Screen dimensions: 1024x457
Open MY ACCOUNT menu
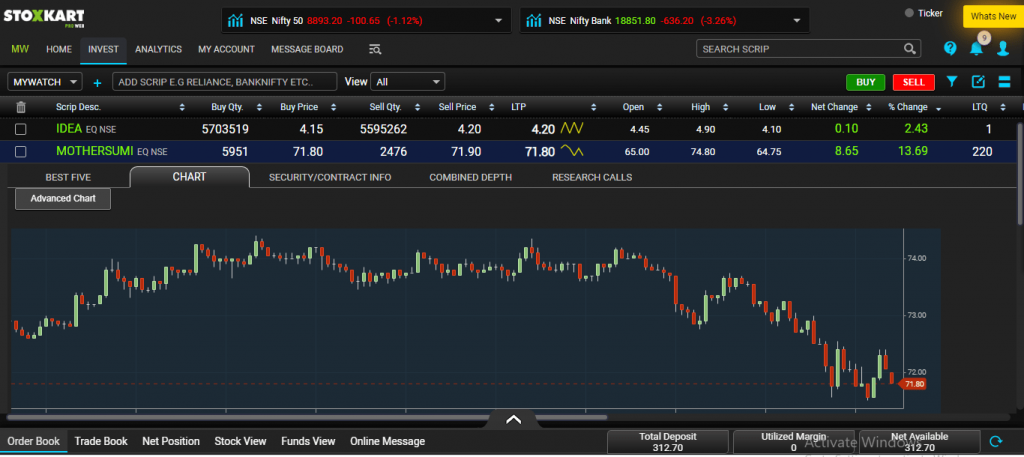click(227, 49)
